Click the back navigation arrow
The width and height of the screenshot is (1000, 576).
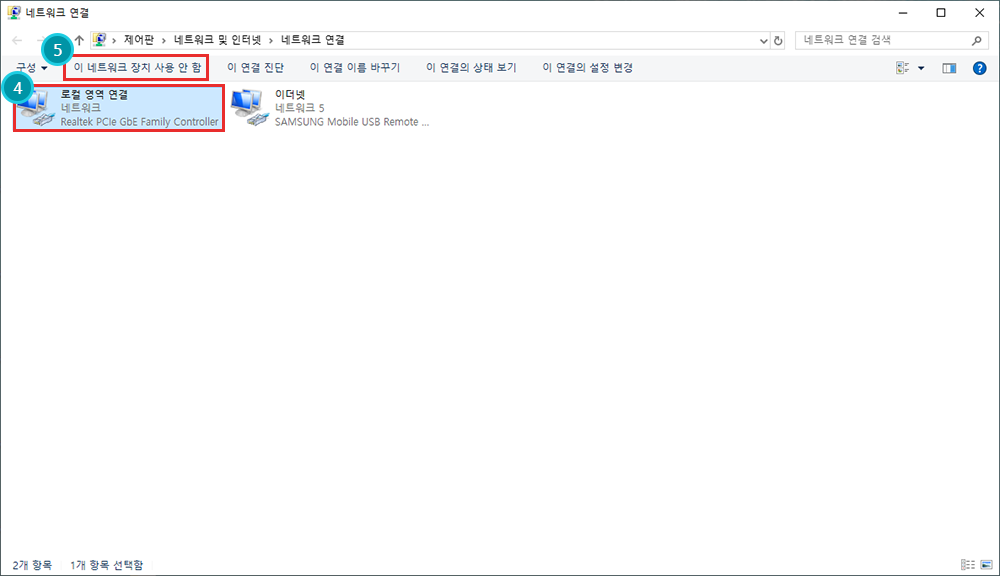17,40
